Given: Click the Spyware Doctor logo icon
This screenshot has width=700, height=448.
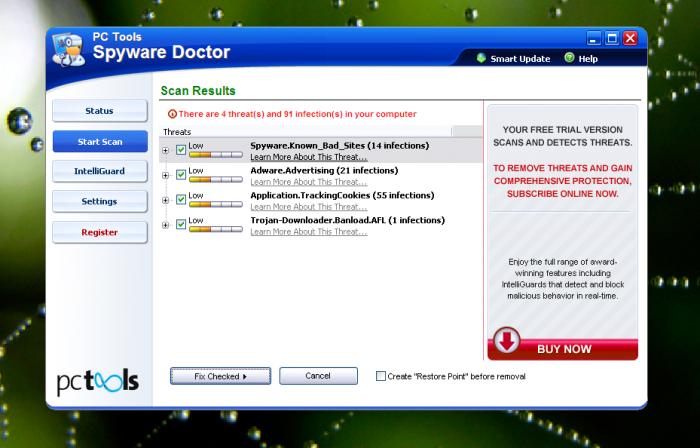Looking at the screenshot, I should (68, 50).
